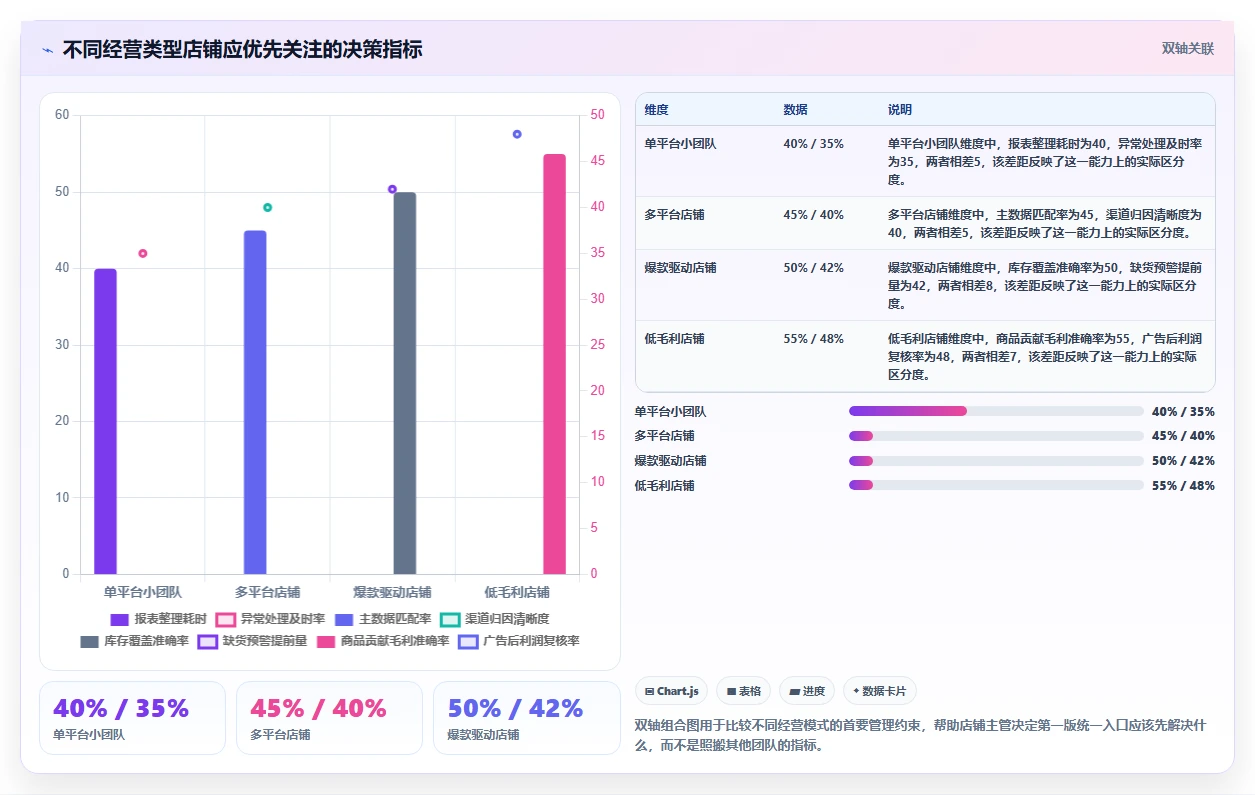Viewport: 1255px width, 795px height.
Task: Click the pink data point above 单平台小团队
Action: click(x=143, y=253)
